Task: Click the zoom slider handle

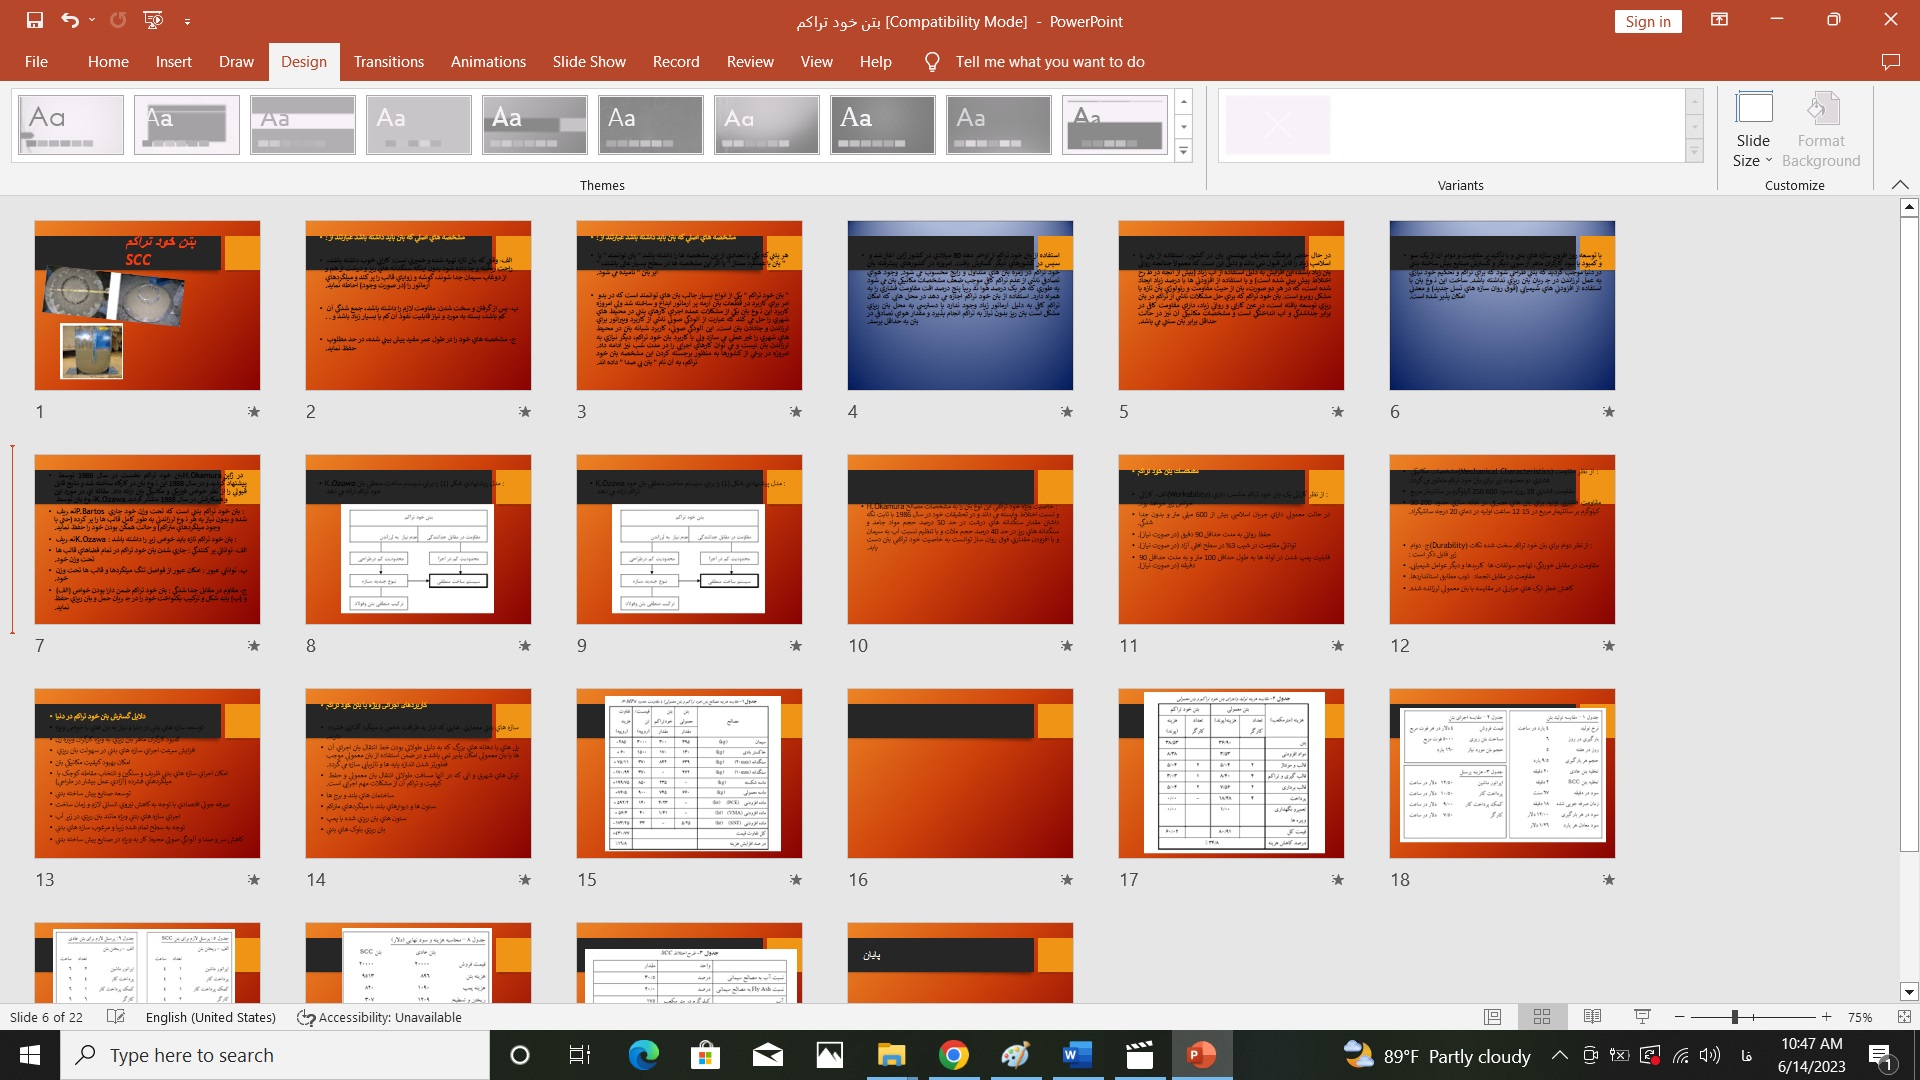Action: click(x=1735, y=1017)
